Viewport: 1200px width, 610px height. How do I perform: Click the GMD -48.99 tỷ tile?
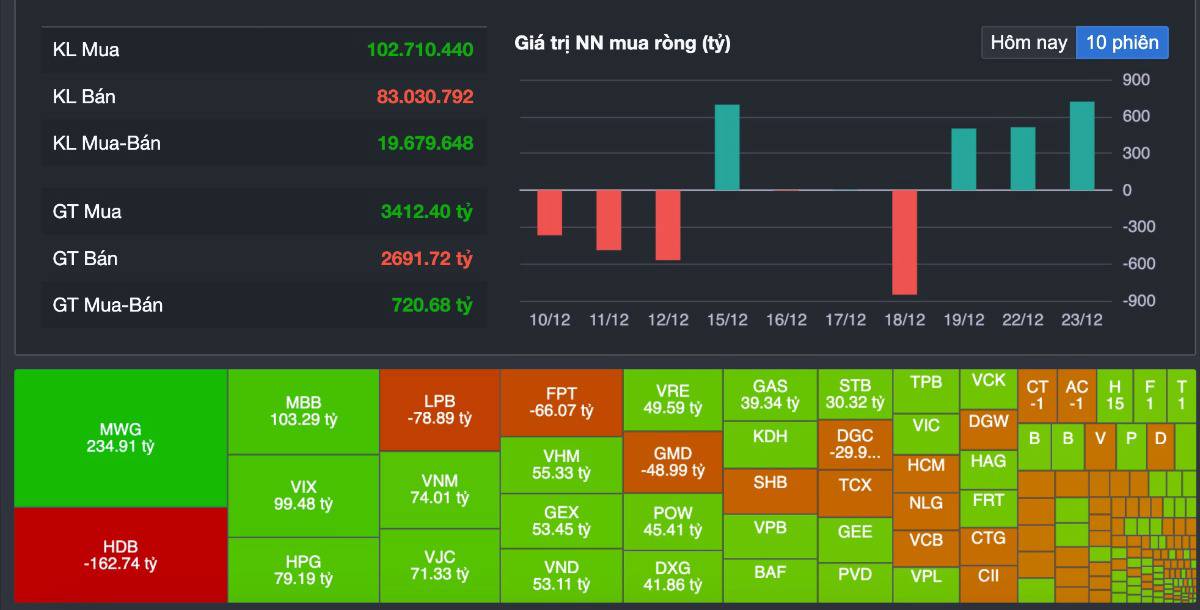point(672,462)
